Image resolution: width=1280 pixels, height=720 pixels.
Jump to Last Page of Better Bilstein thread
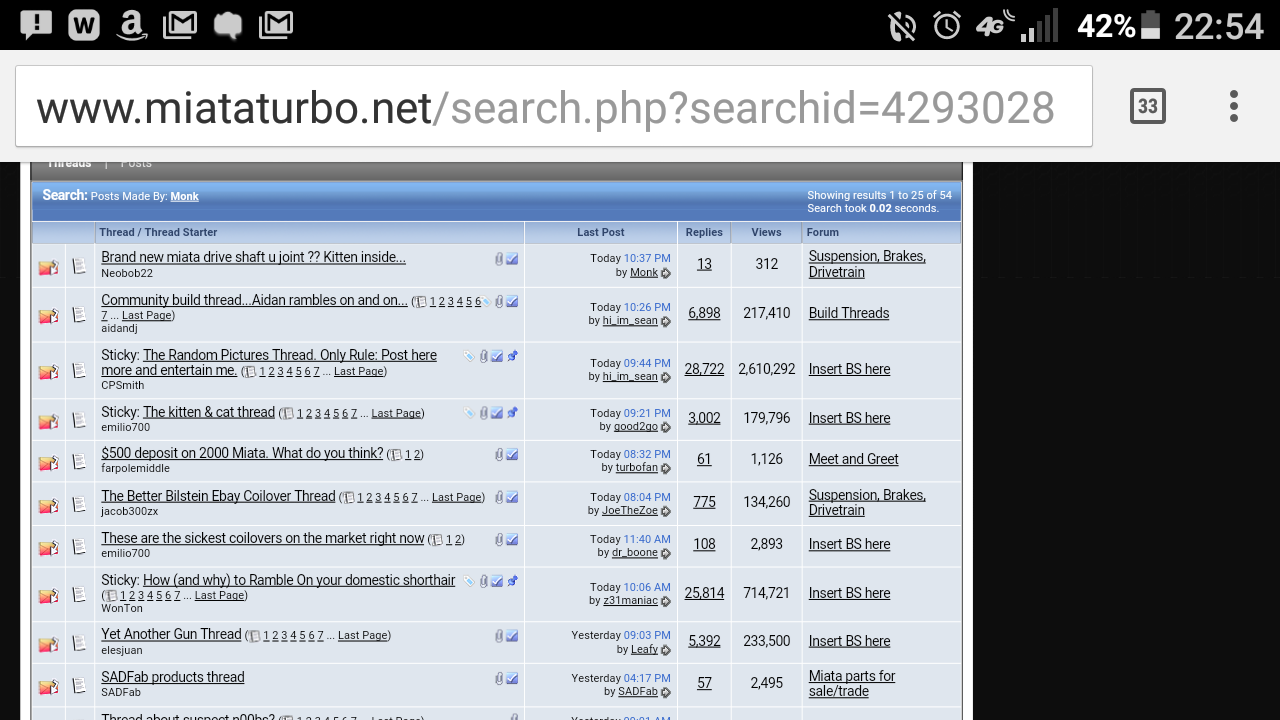[457, 498]
